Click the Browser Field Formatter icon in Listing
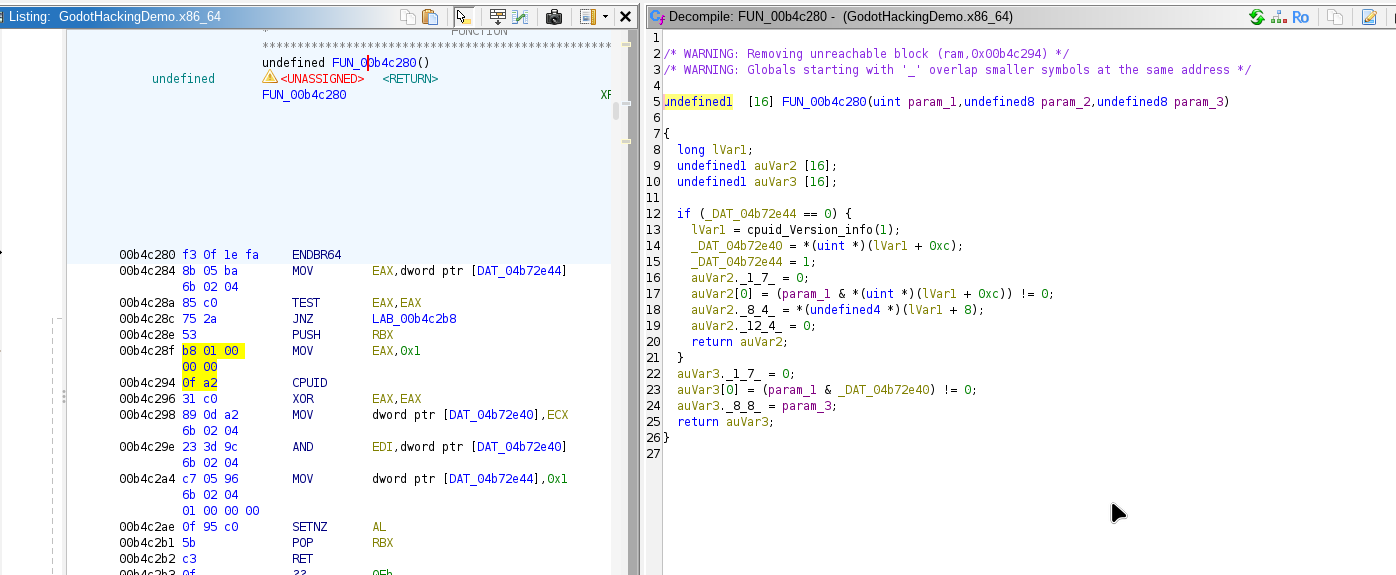The height and width of the screenshot is (575, 1396). [497, 17]
